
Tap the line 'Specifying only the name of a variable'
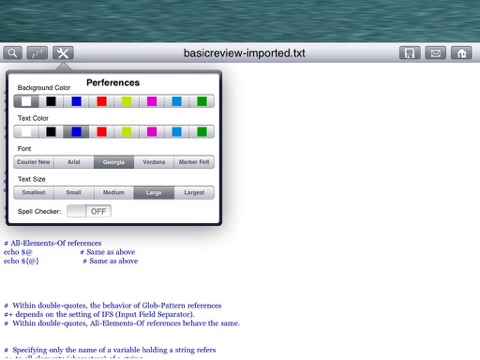pyautogui.click(x=110, y=350)
